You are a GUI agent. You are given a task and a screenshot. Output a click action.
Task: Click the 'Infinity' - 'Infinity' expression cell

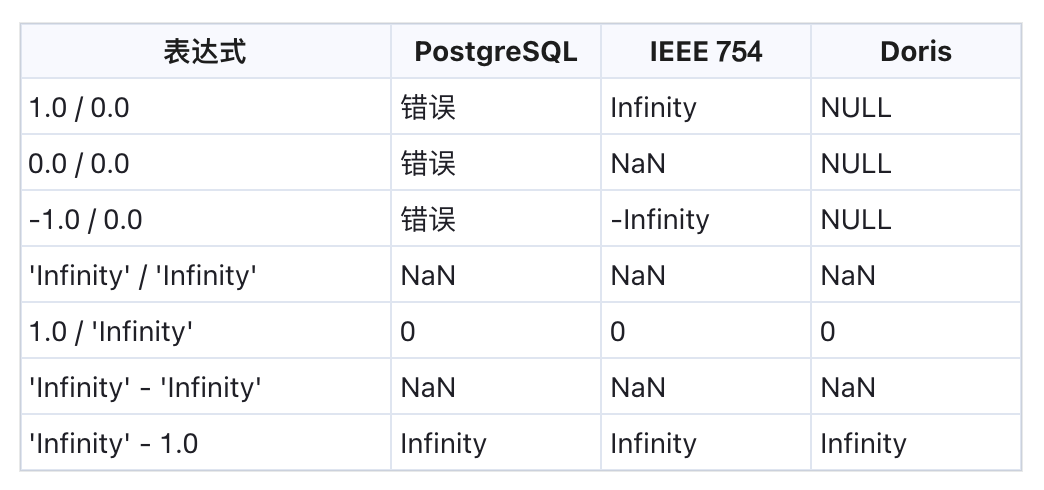coord(146,387)
